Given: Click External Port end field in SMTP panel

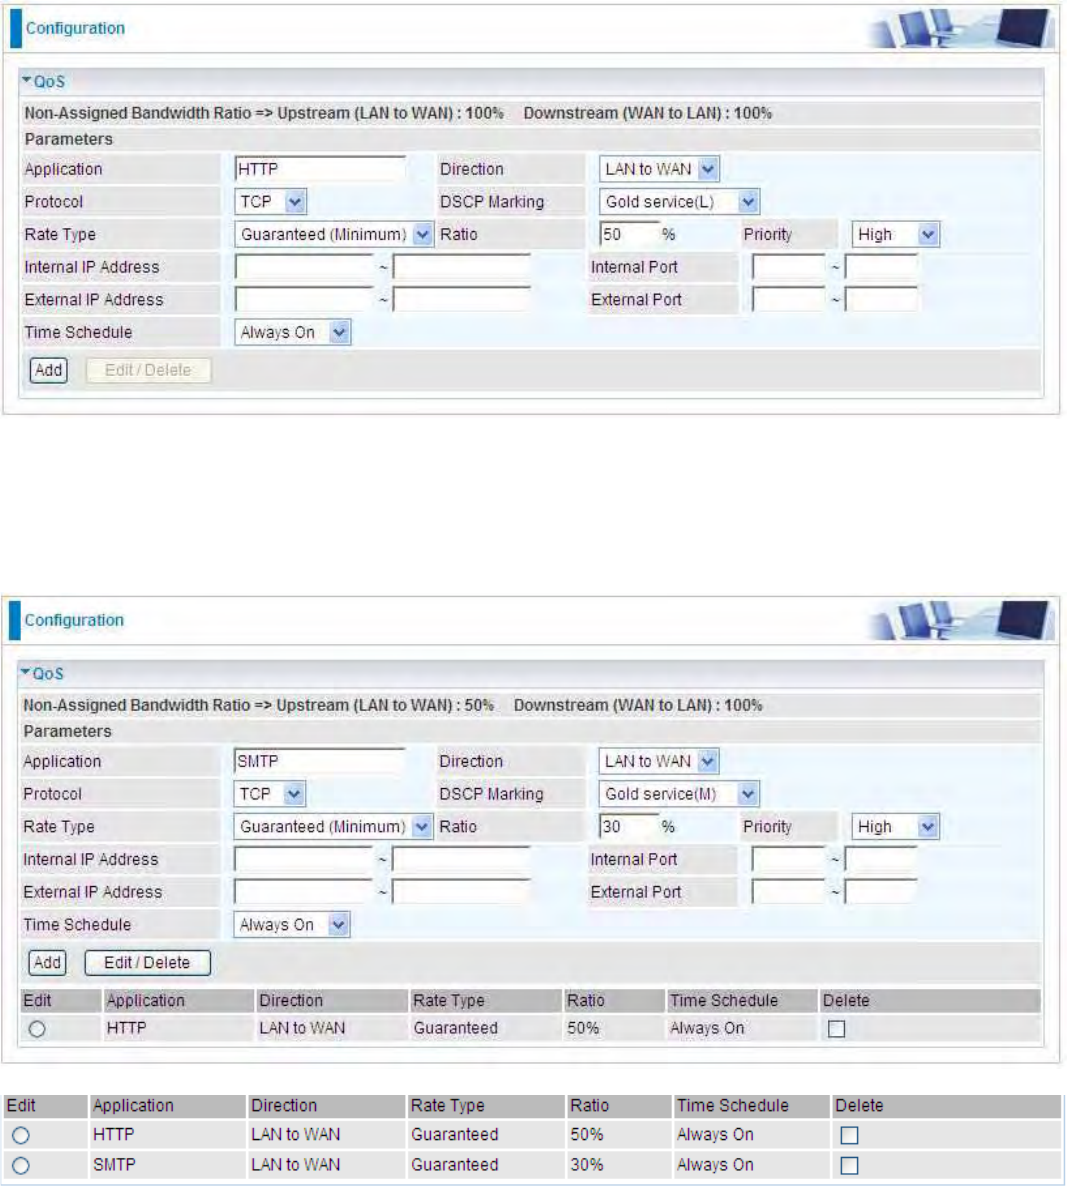Looking at the screenshot, I should pyautogui.click(x=882, y=892).
